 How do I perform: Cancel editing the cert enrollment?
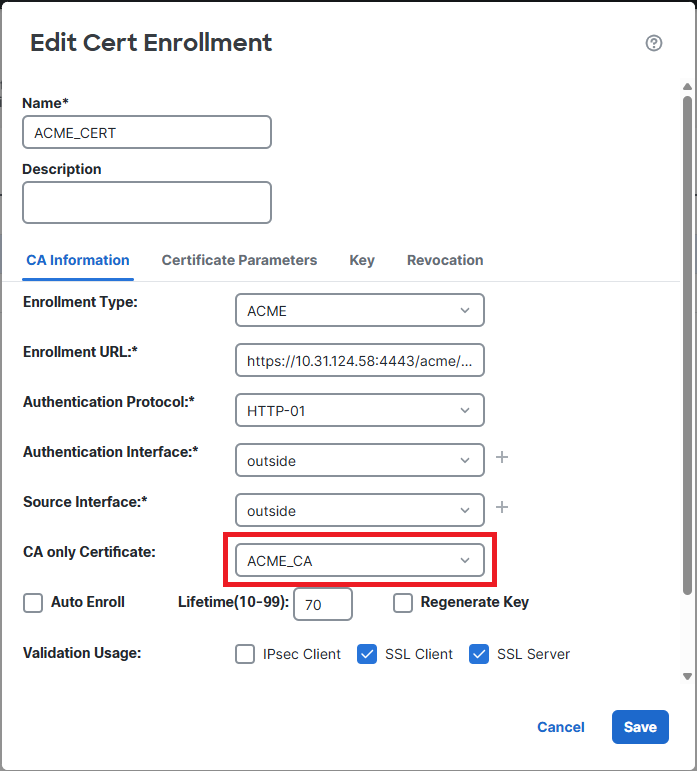[561, 727]
